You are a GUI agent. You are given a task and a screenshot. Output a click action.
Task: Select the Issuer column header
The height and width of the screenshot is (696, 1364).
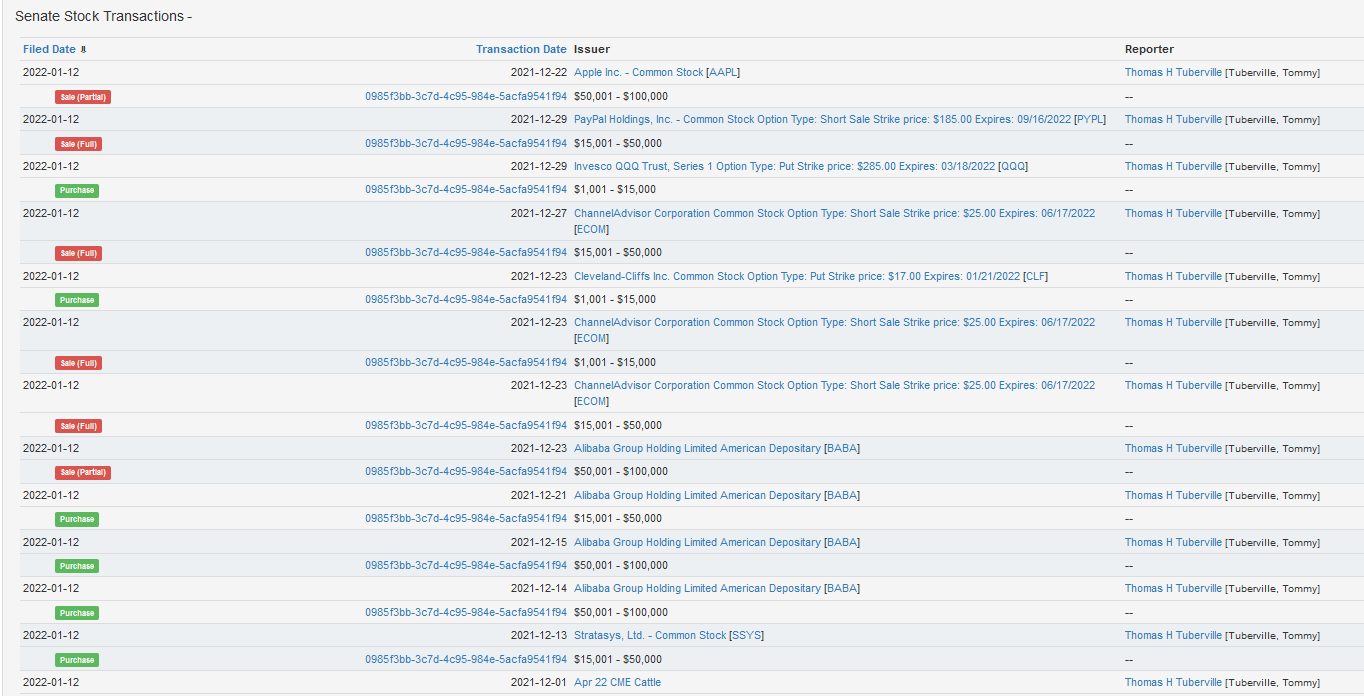(592, 49)
